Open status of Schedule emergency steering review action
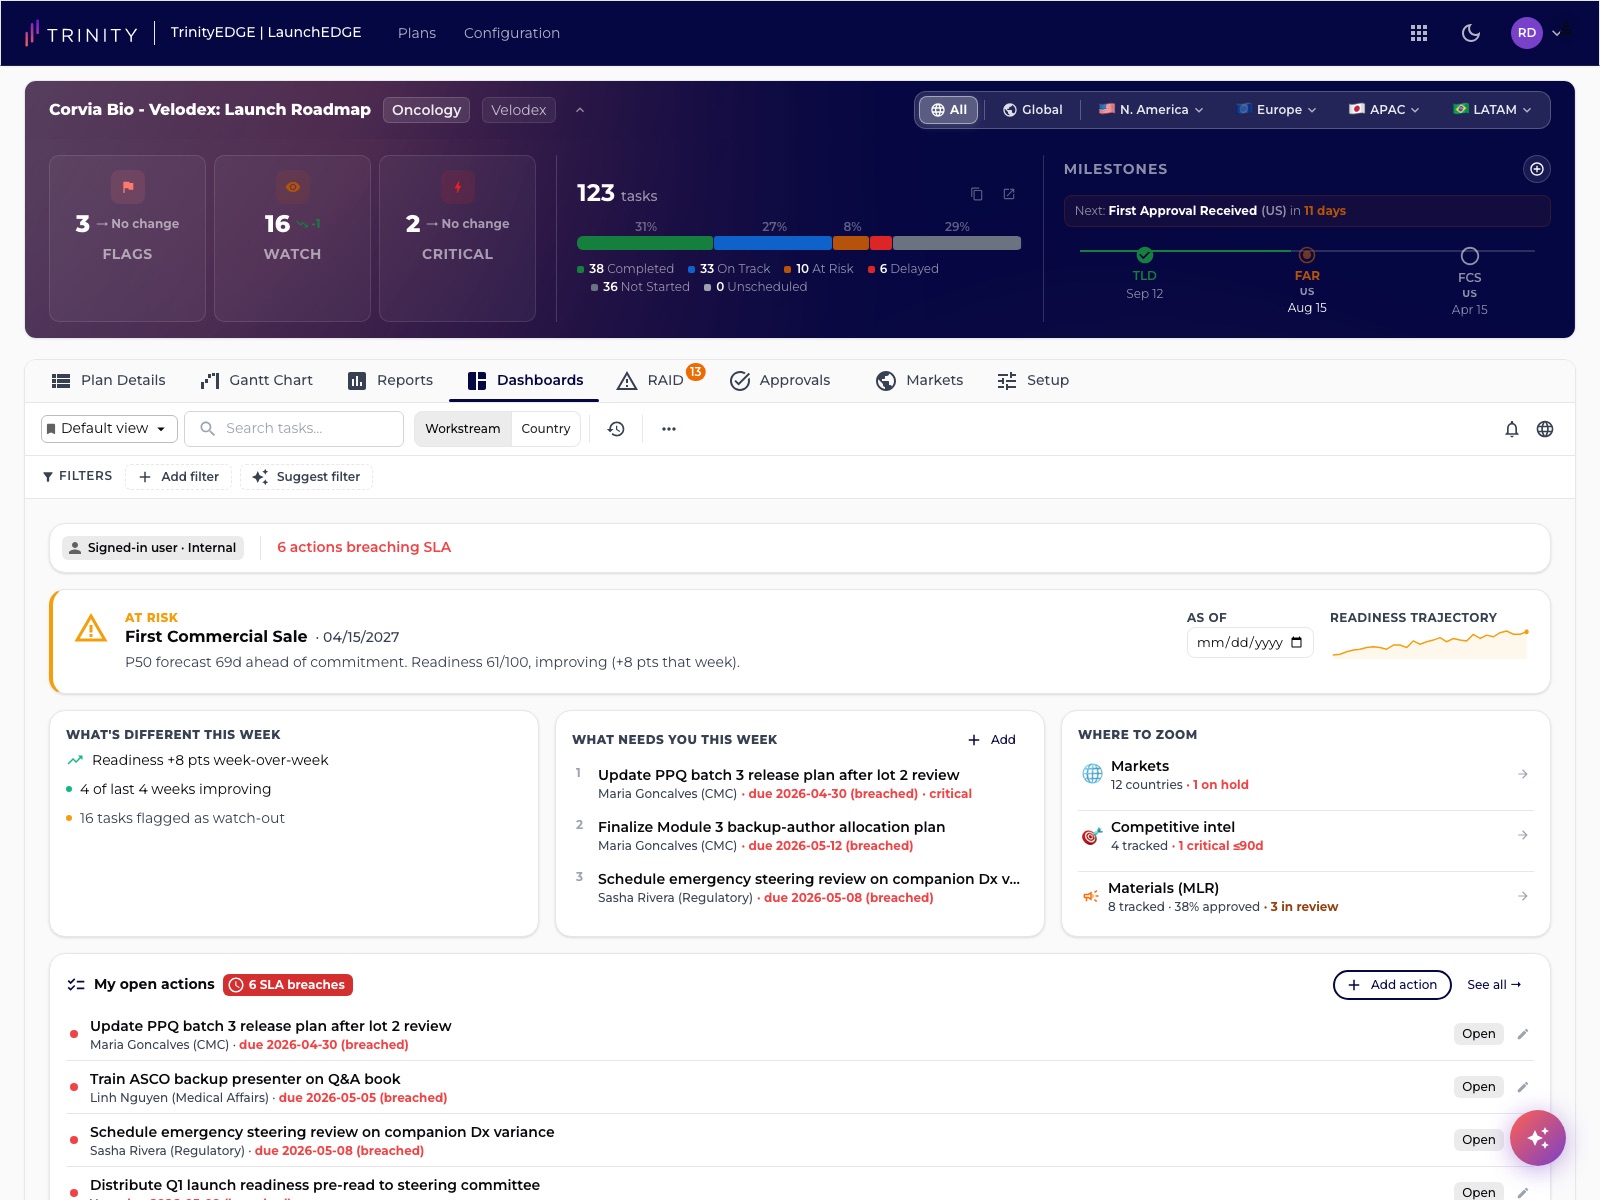This screenshot has width=1600, height=1200. 1479,1140
